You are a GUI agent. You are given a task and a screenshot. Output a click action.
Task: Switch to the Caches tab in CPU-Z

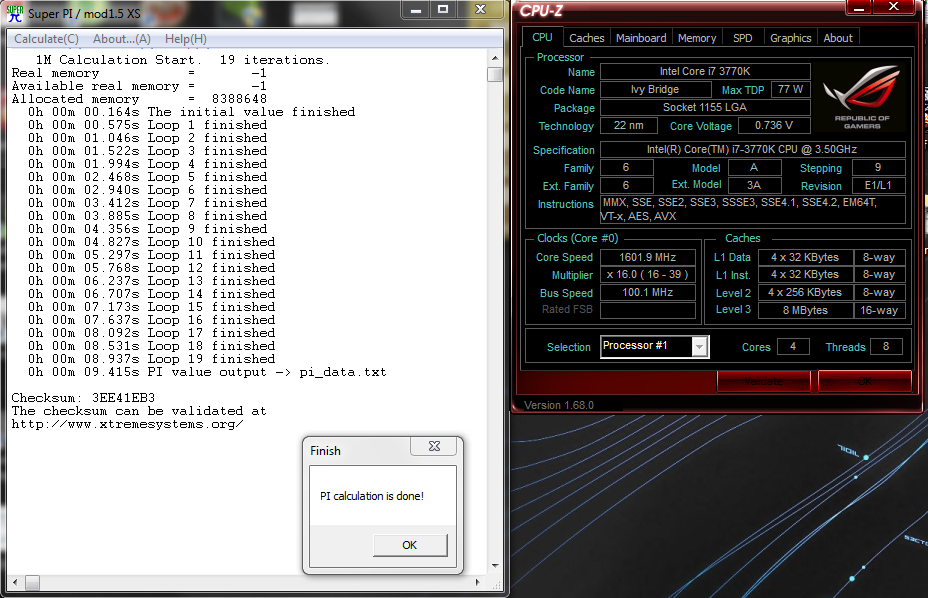pos(587,38)
